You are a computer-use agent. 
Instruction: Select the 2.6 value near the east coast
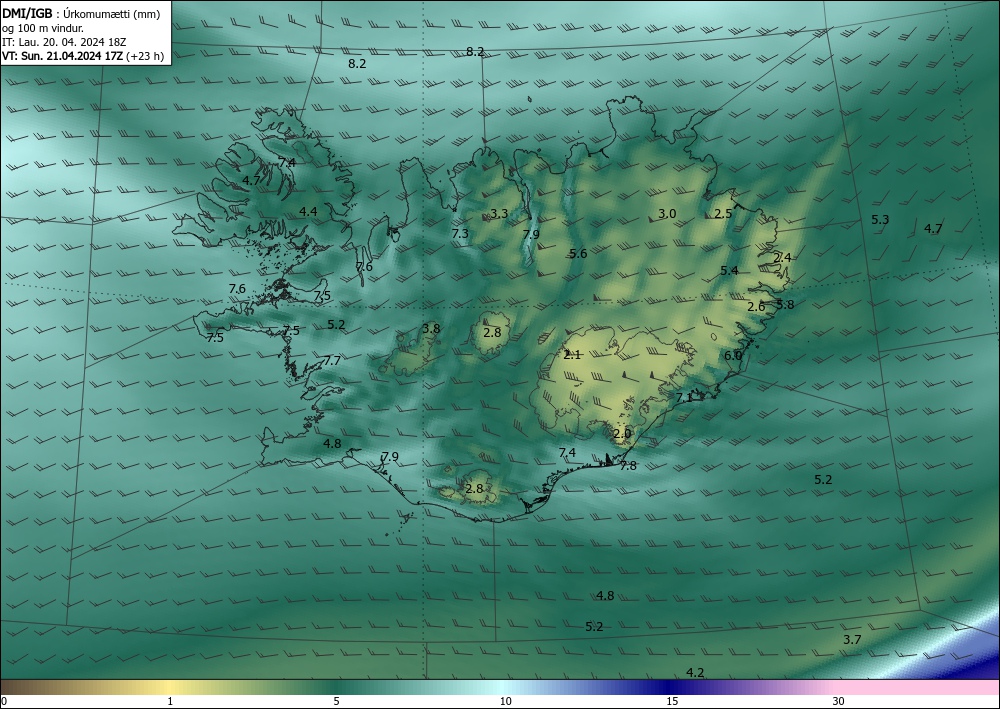pos(756,307)
